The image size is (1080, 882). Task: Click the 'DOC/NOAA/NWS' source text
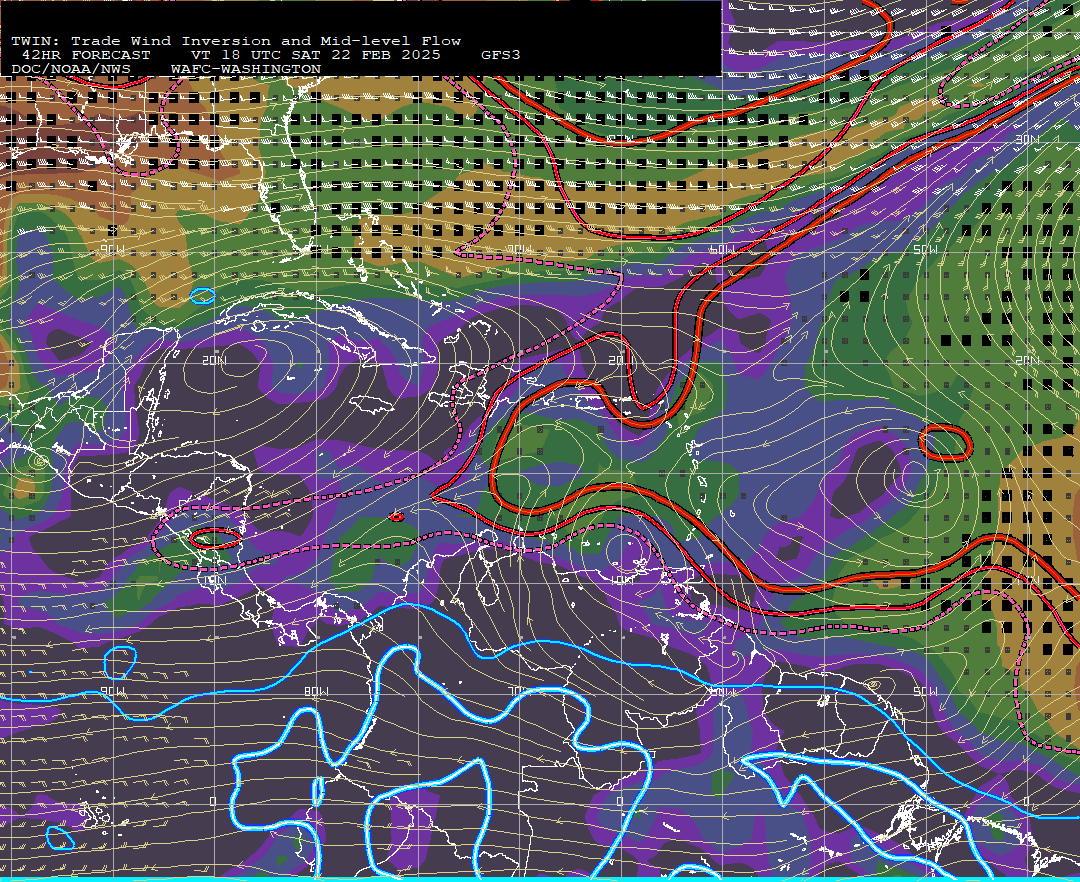click(x=70, y=70)
